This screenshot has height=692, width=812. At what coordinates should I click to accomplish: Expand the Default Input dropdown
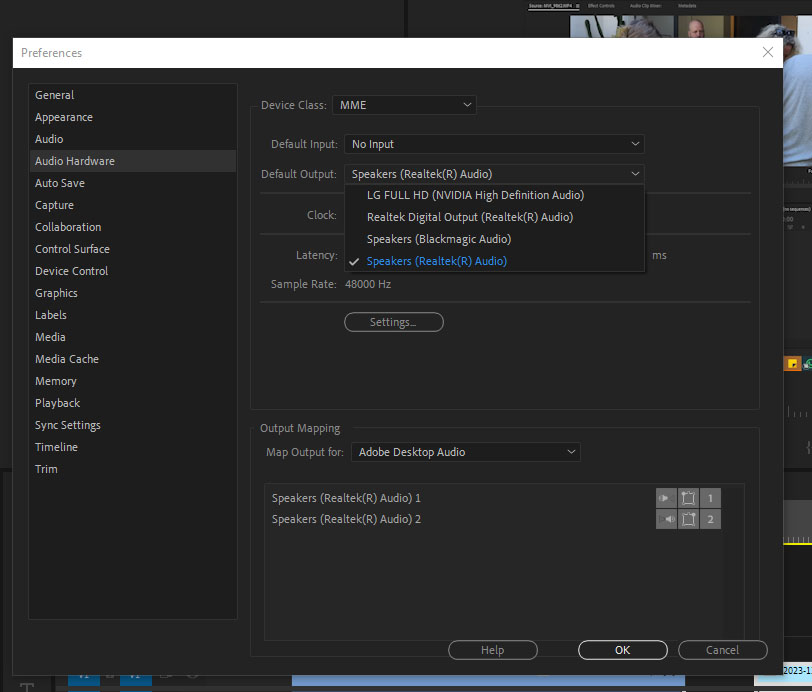pyautogui.click(x=494, y=144)
